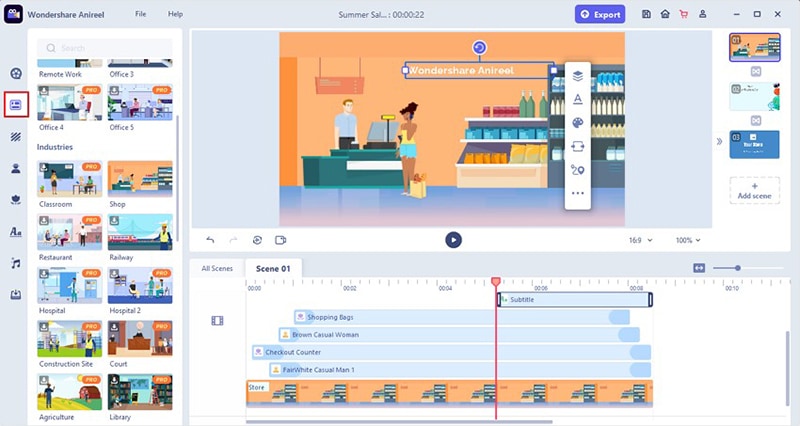Select the Office 4 template thumbnail
The image size is (800, 426).
coord(69,103)
